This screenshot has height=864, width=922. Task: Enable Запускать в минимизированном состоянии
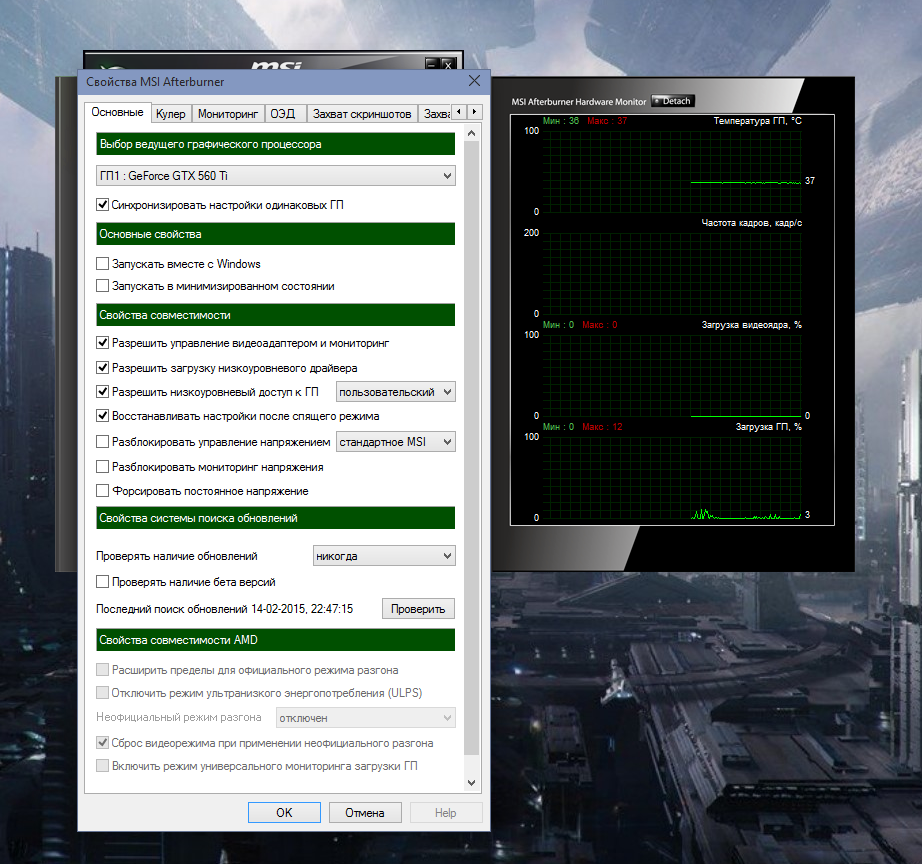[x=102, y=286]
